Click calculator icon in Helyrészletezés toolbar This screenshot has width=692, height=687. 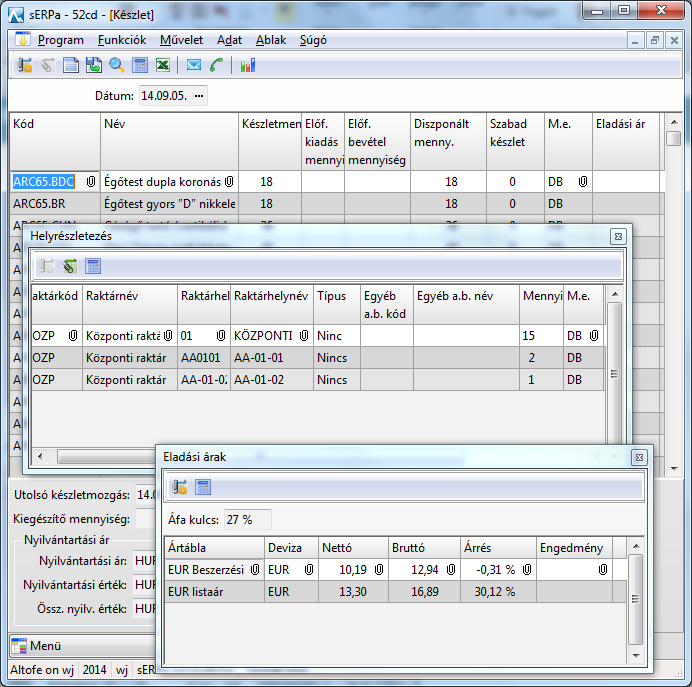tap(93, 266)
